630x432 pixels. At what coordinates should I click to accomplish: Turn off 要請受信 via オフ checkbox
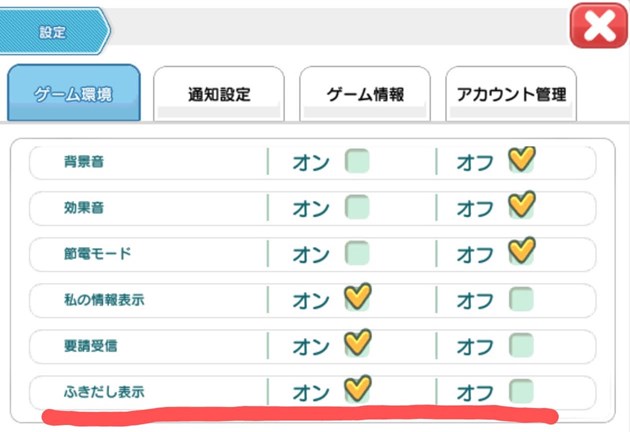pyautogui.click(x=521, y=345)
